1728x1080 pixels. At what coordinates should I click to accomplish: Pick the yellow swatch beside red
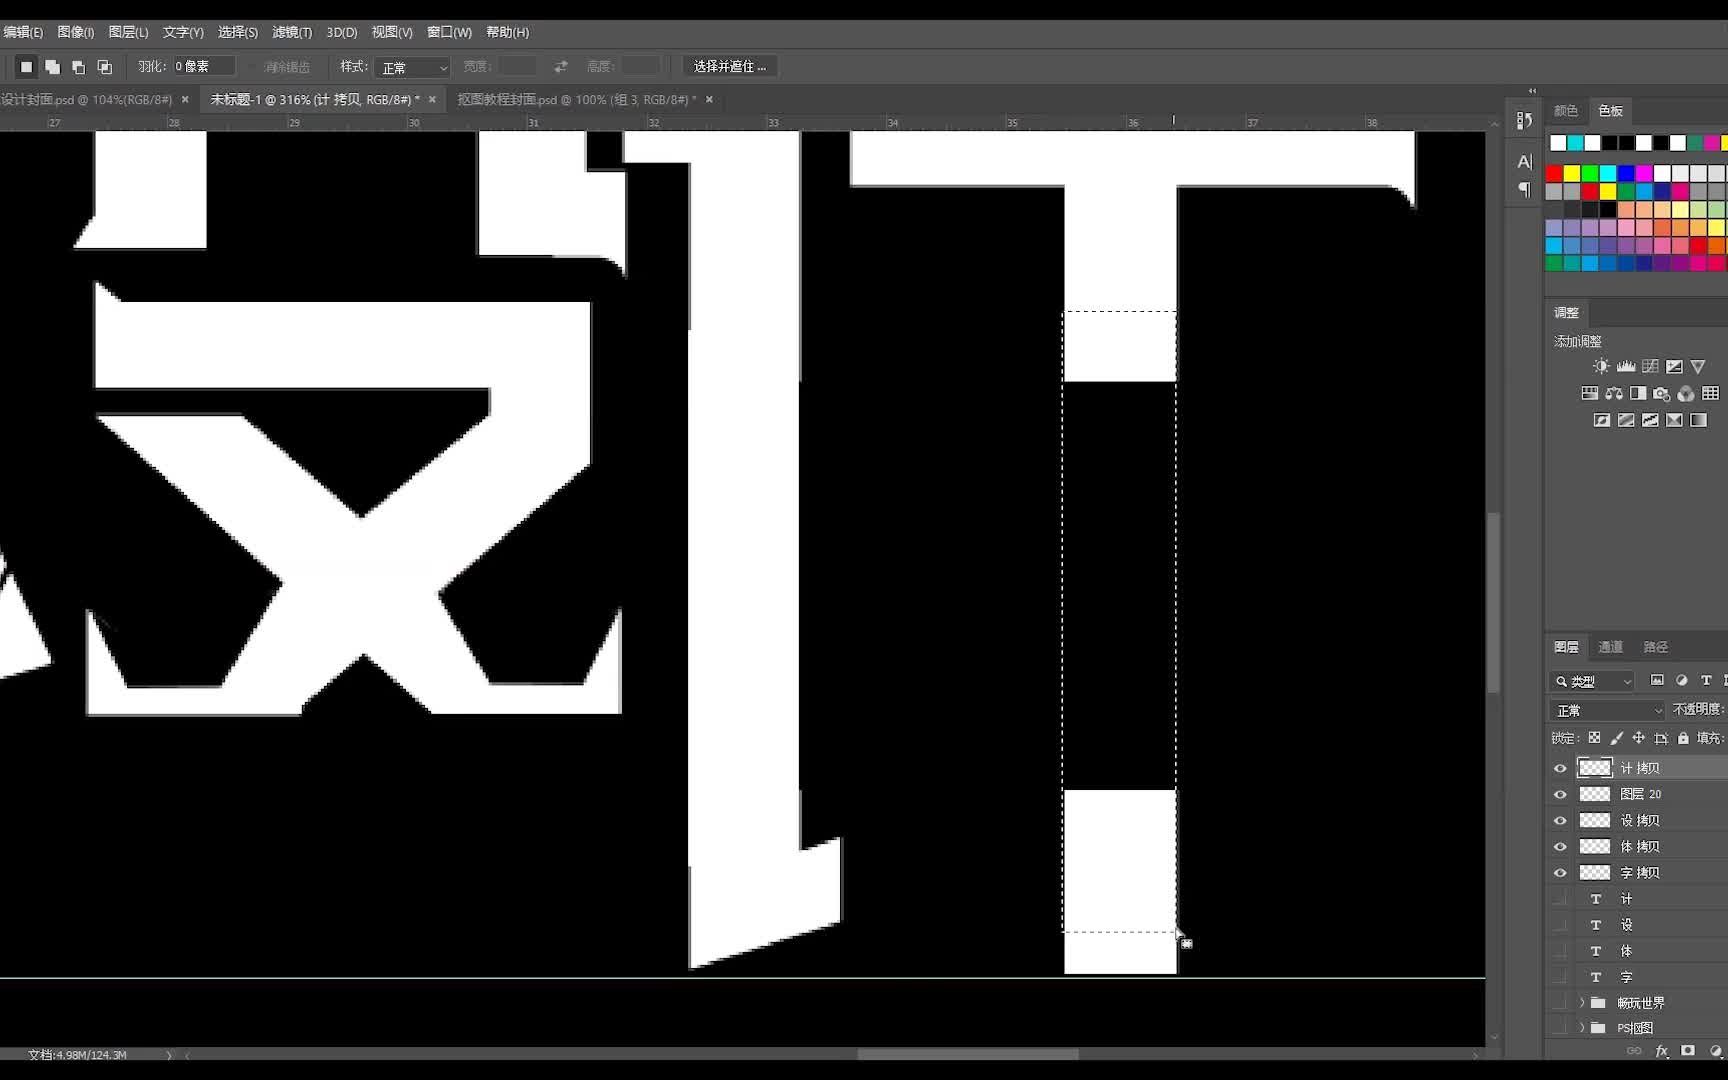(x=1572, y=173)
